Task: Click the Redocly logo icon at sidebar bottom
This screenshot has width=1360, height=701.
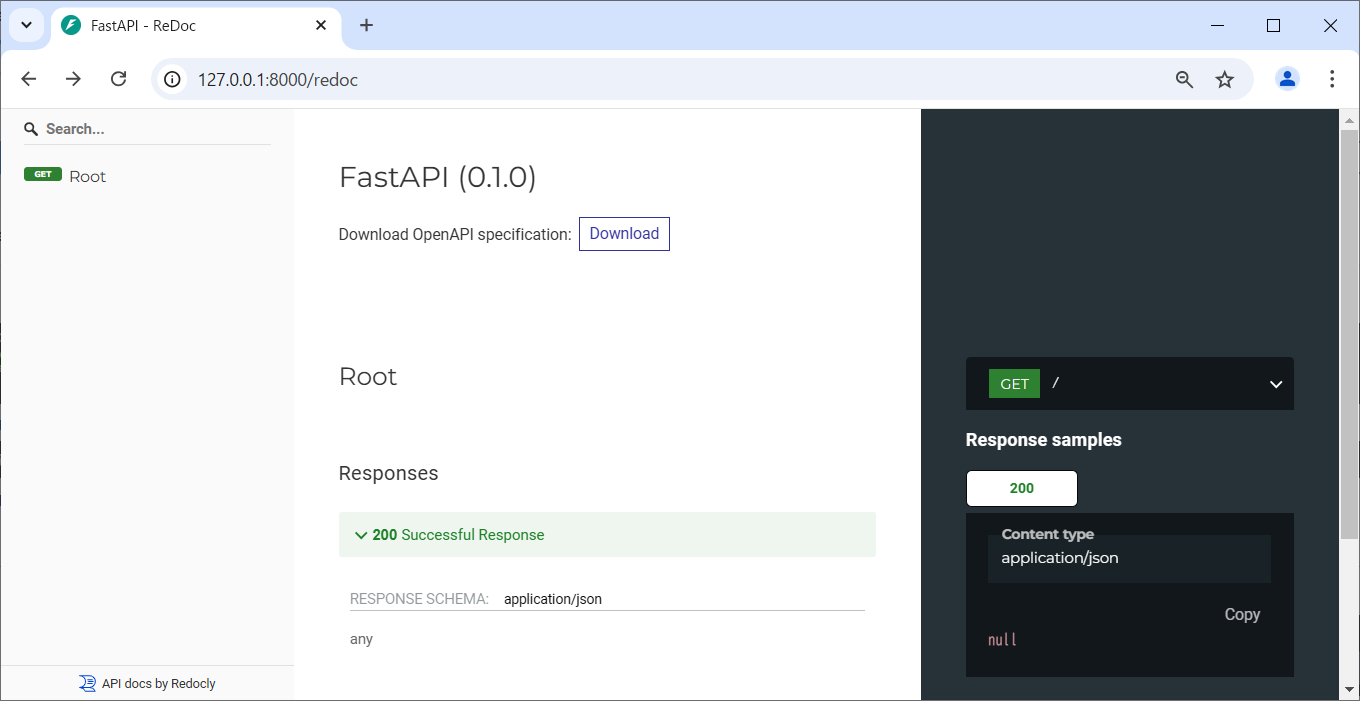Action: pos(87,683)
